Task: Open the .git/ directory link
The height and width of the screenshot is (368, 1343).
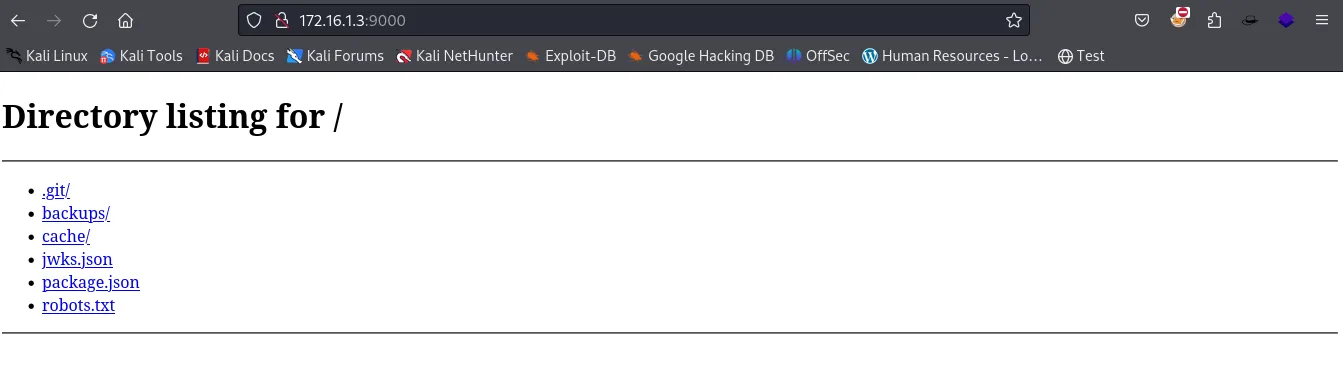Action: pos(56,190)
